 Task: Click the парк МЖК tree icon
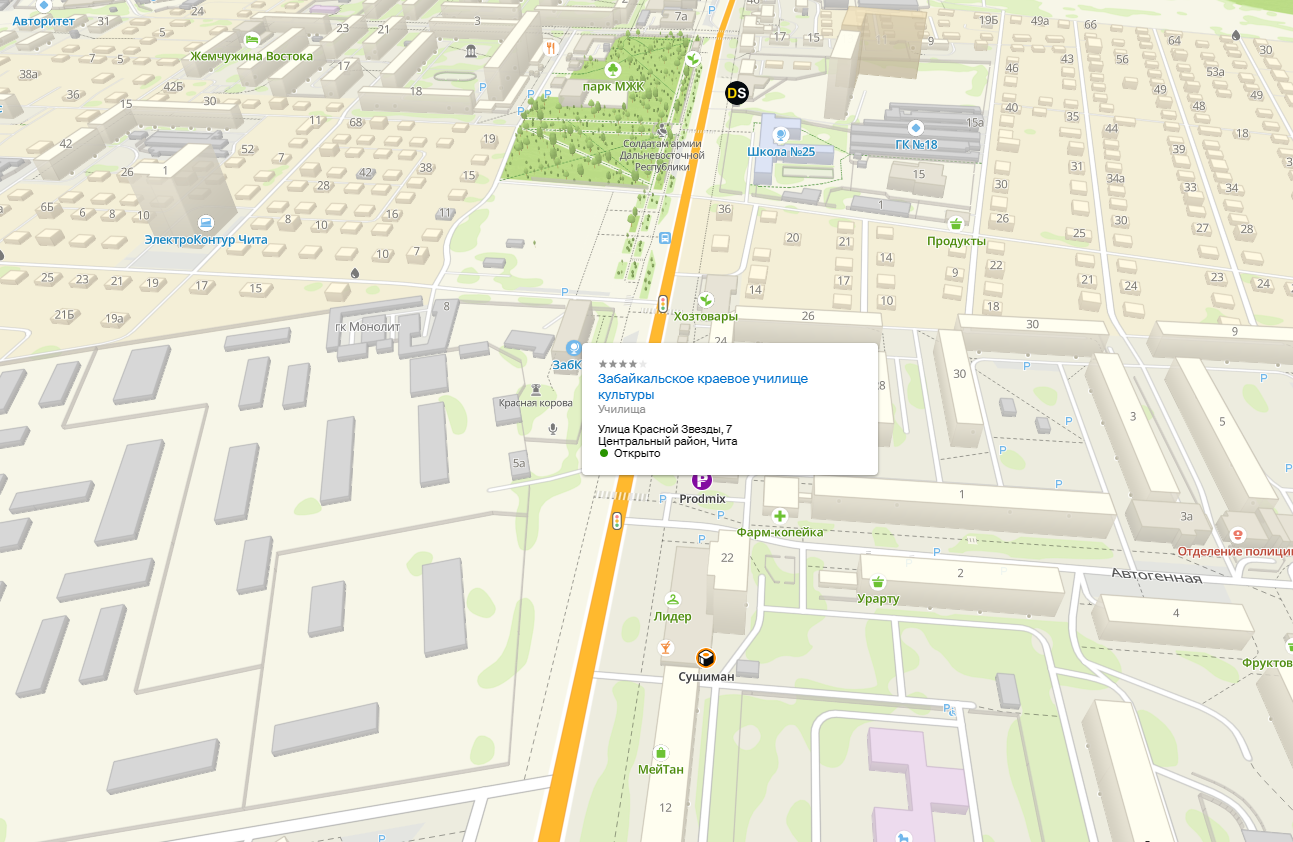pyautogui.click(x=614, y=69)
